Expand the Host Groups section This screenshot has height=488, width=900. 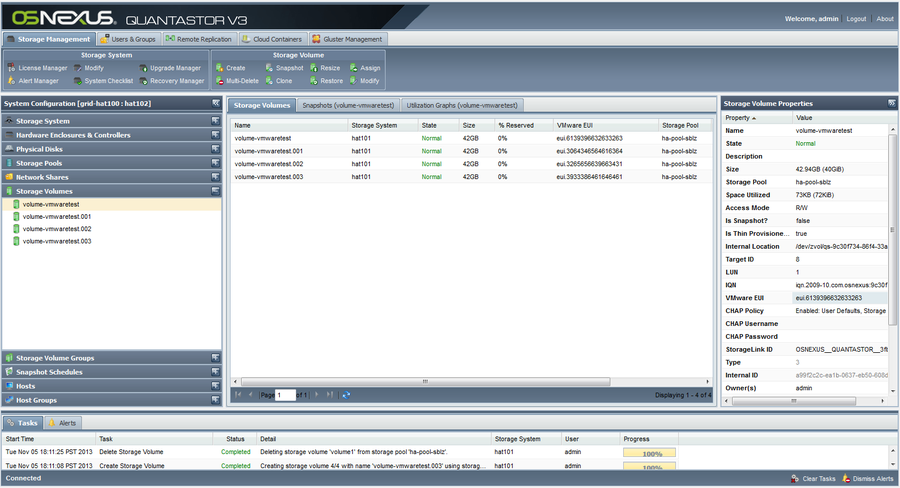pos(215,400)
